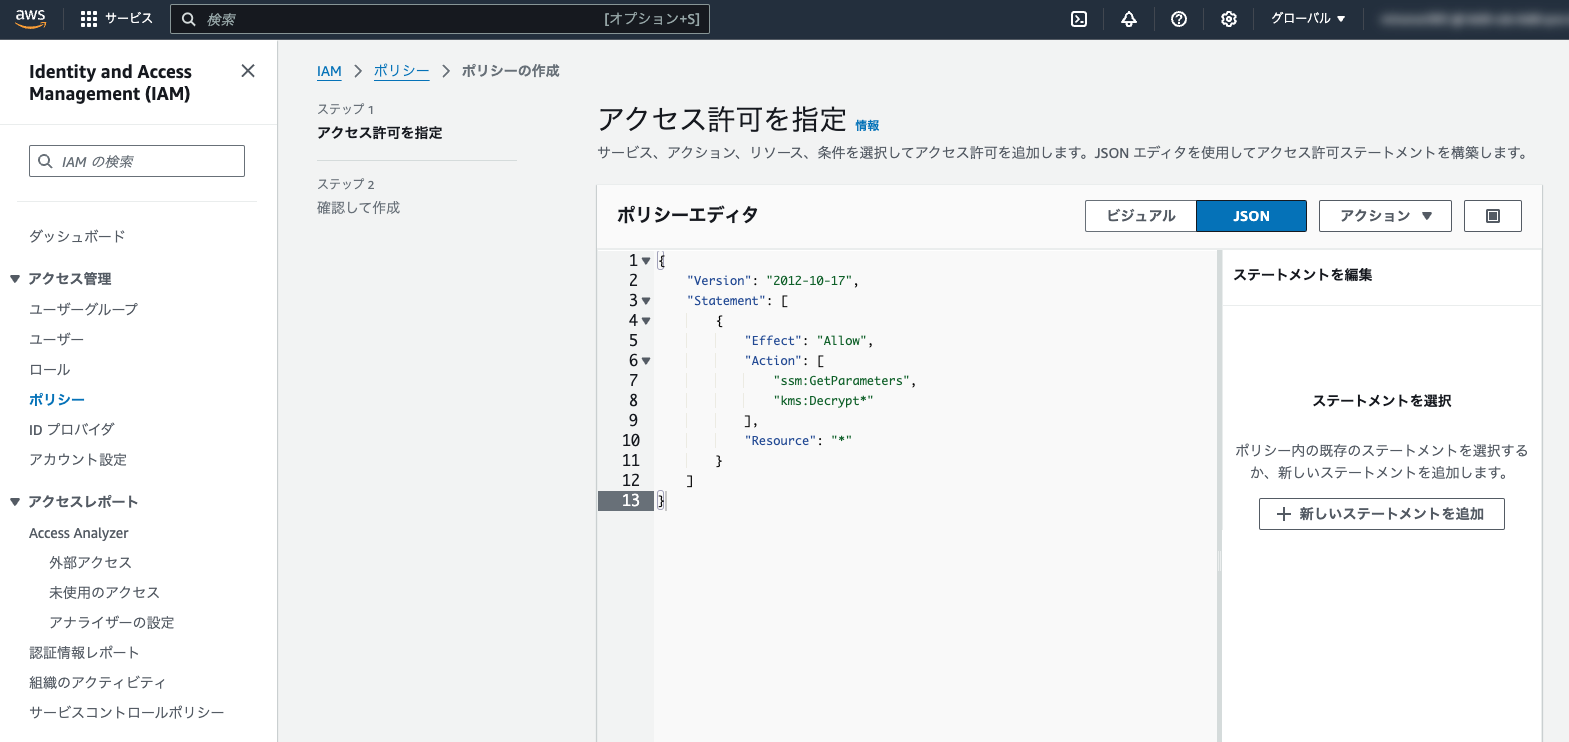The width and height of the screenshot is (1569, 742).
Task: Close the IAM navigation sidebar
Action: click(248, 71)
